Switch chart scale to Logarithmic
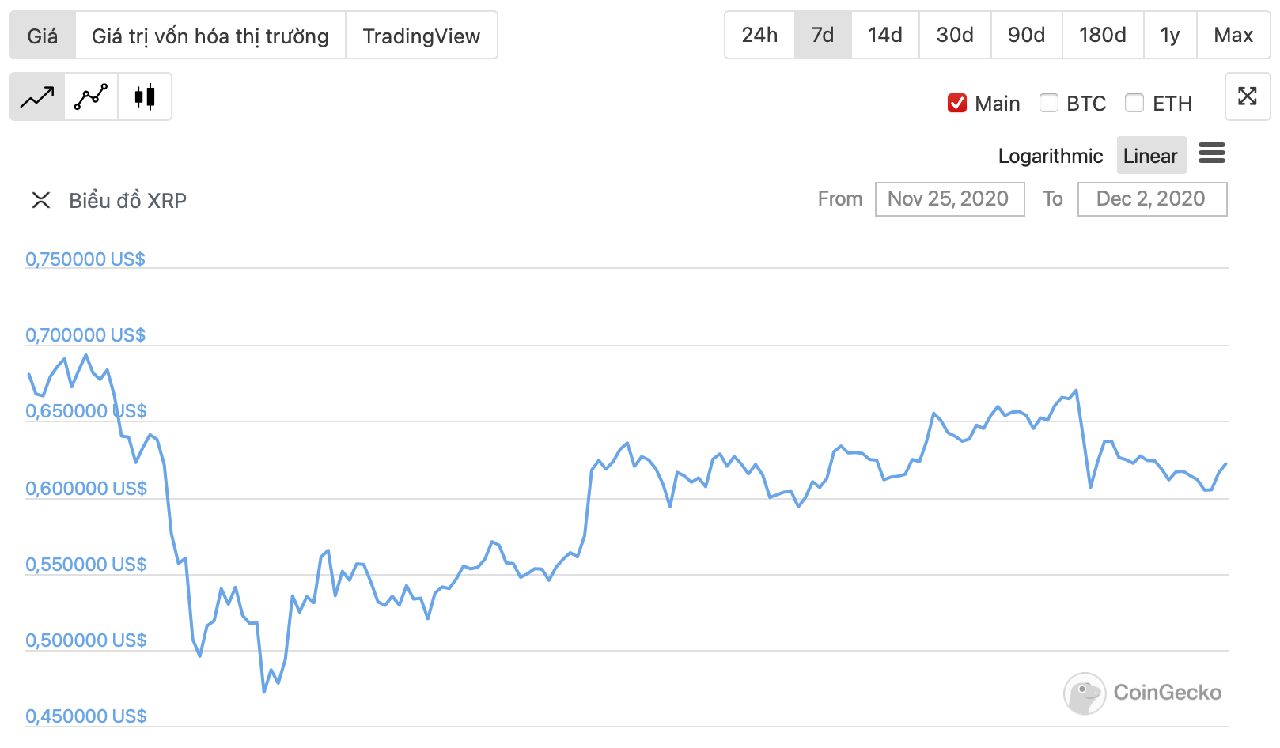This screenshot has height=748, width=1280. [x=1051, y=156]
